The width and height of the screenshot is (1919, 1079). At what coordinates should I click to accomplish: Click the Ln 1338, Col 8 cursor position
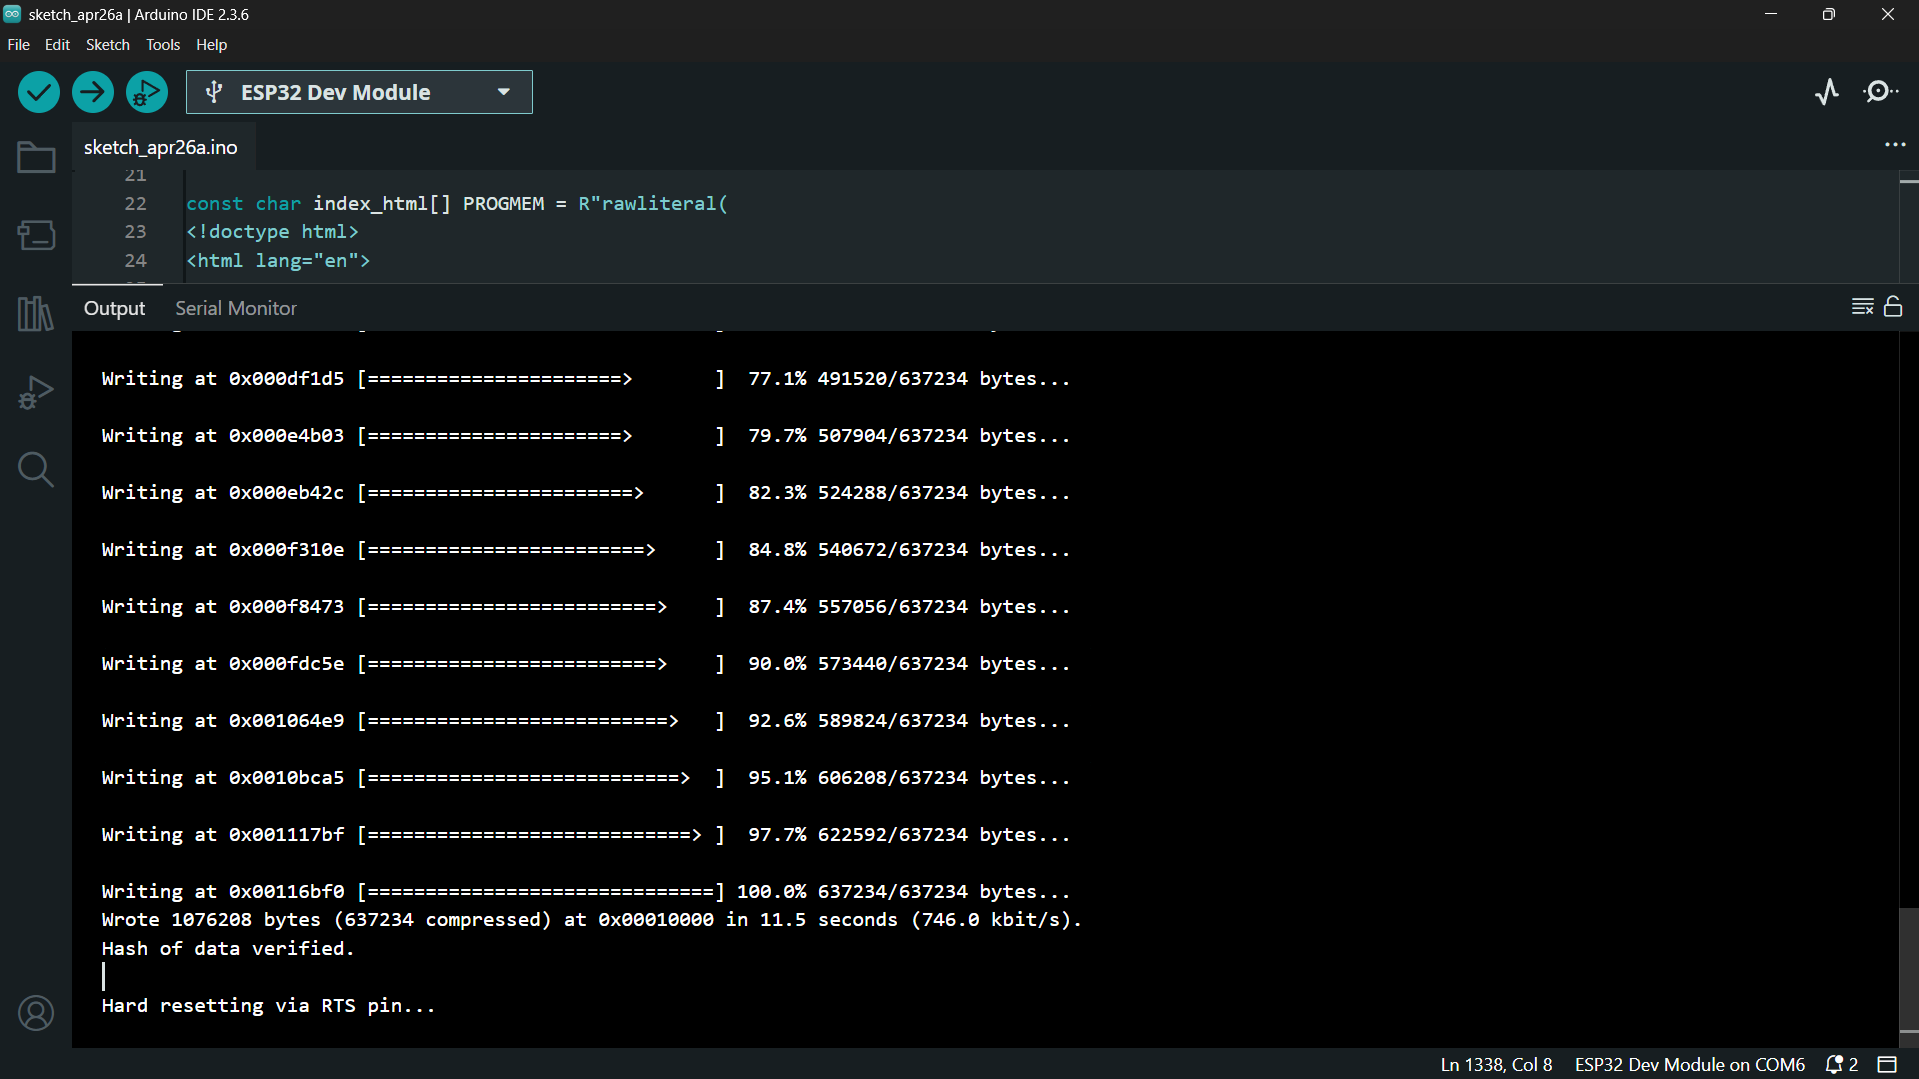[1496, 1065]
